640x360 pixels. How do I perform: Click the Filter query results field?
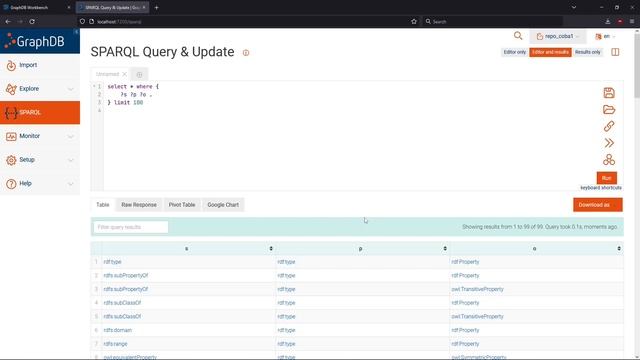[131, 227]
